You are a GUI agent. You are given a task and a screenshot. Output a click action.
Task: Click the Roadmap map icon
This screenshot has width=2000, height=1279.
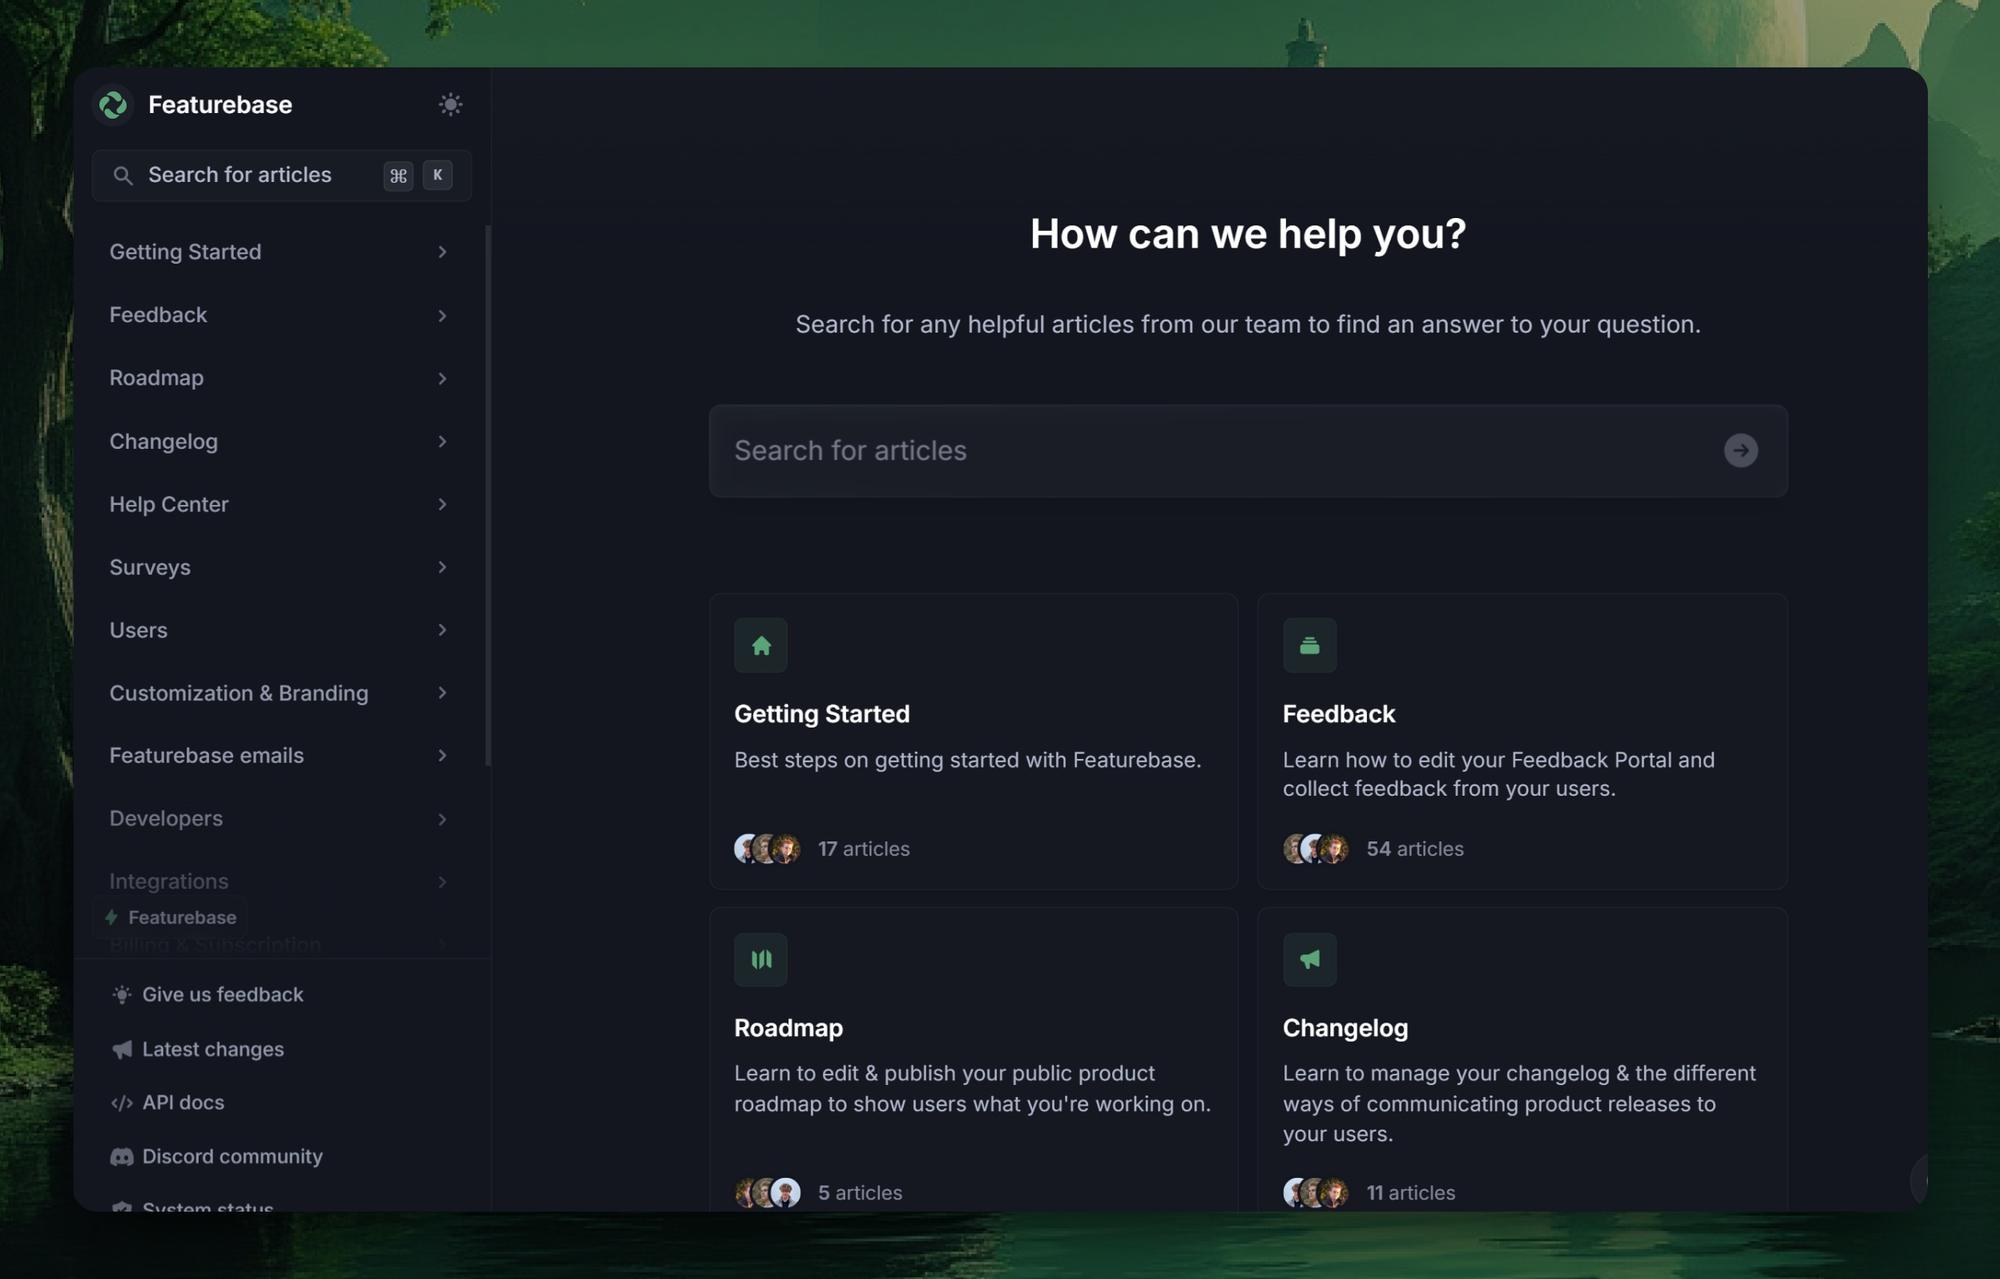[760, 959]
